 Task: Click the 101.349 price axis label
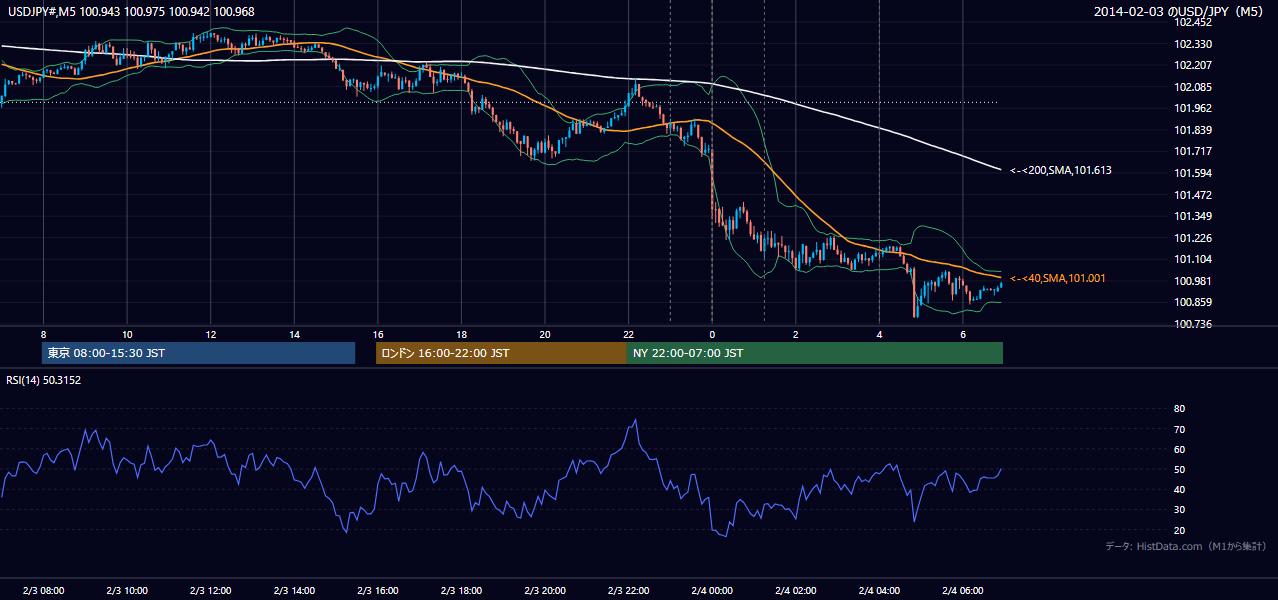coord(1193,216)
